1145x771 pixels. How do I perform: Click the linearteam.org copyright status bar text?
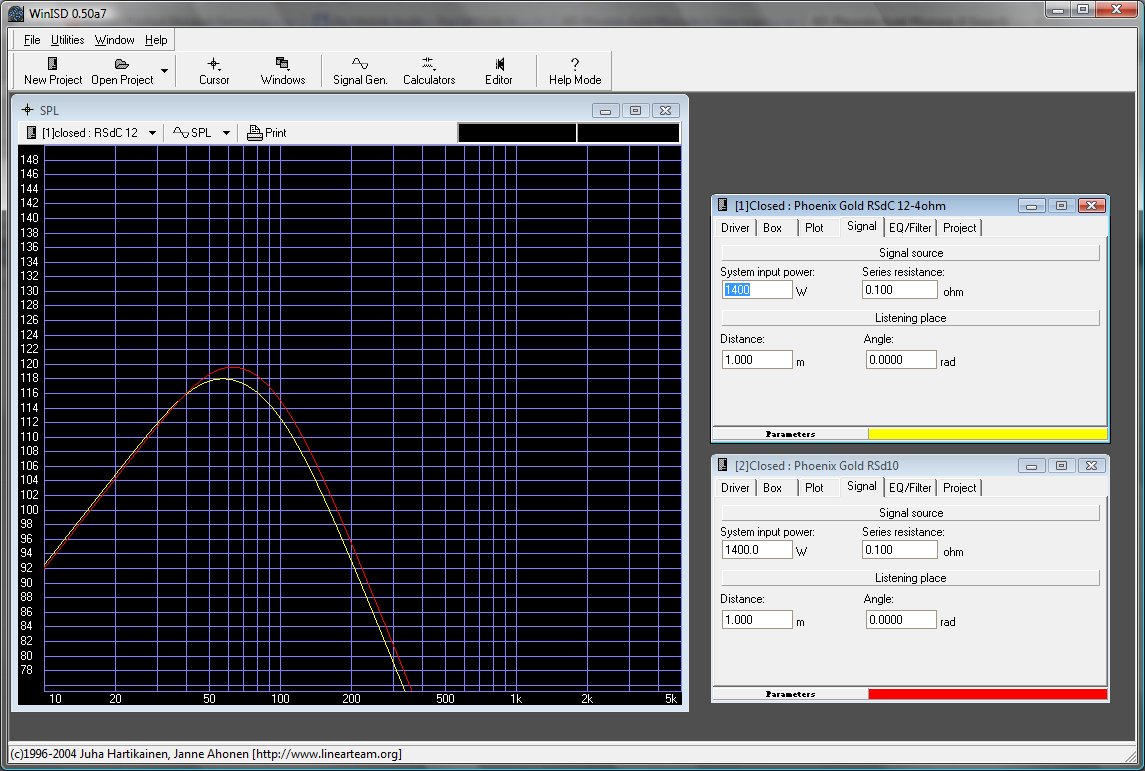coord(206,753)
